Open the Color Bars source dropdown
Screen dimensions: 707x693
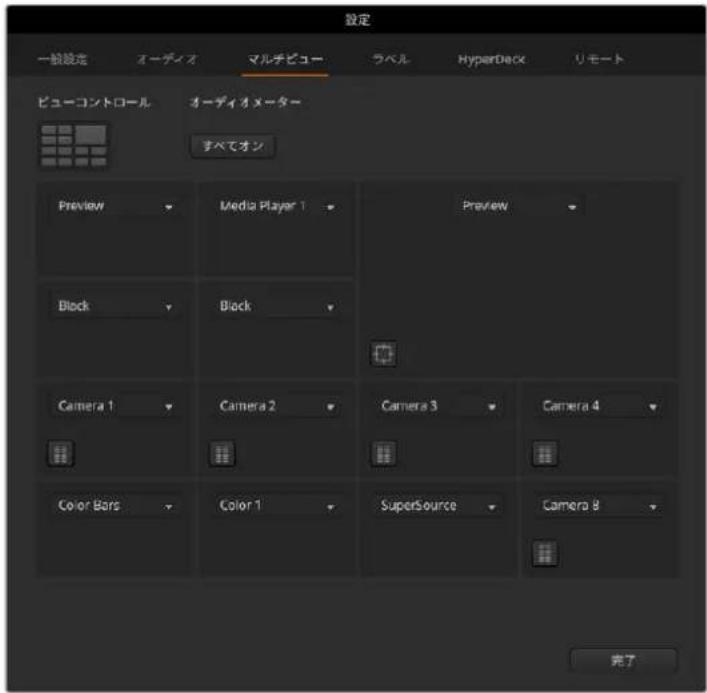click(x=115, y=506)
